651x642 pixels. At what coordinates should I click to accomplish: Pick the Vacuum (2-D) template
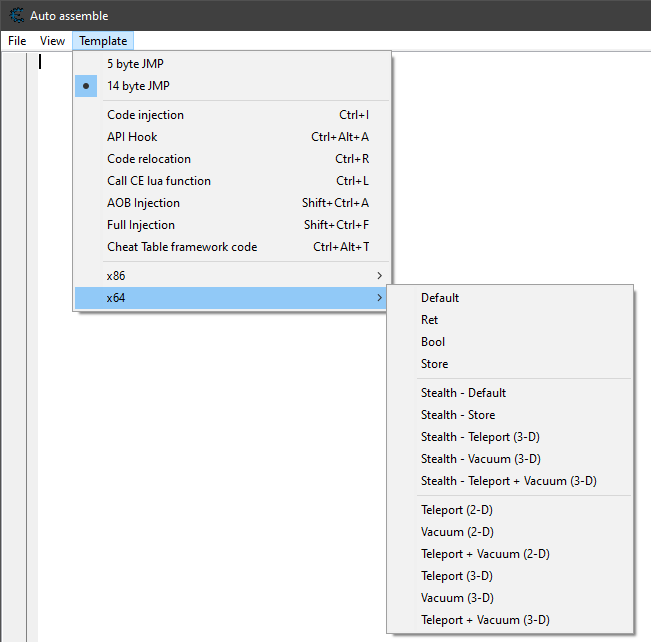pyautogui.click(x=457, y=532)
